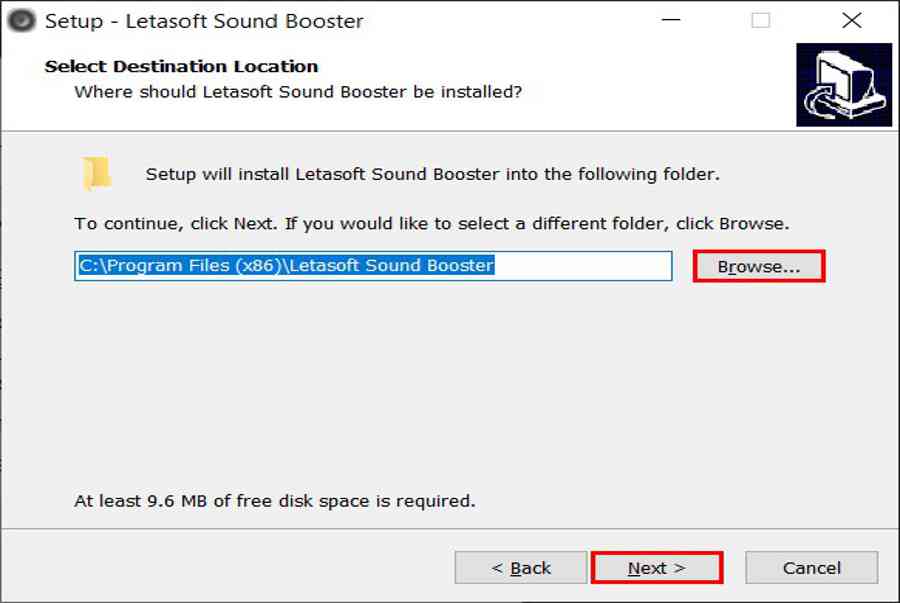Click the "Where should Letasoft Sound Booster be installed?" text

coord(298,92)
